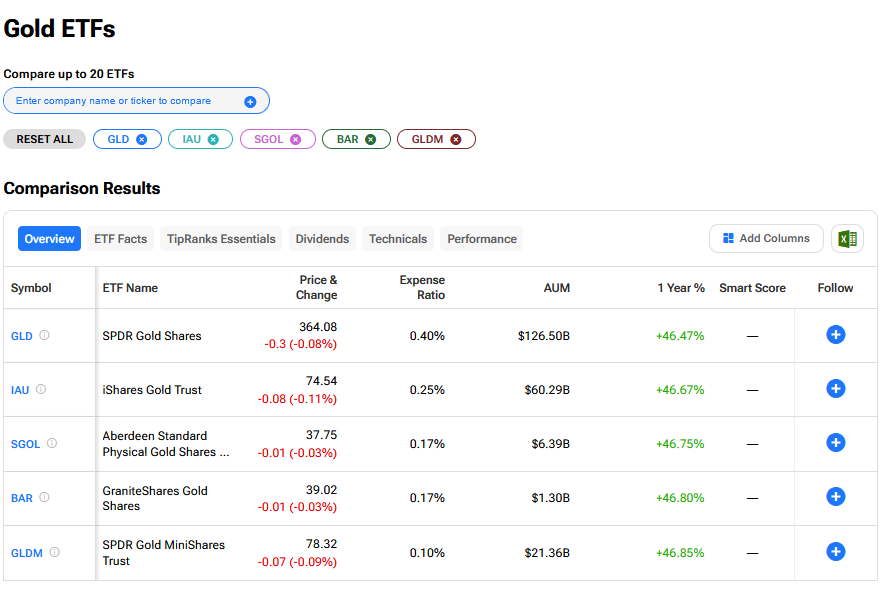Remove the IAU ticker chip

click(213, 140)
